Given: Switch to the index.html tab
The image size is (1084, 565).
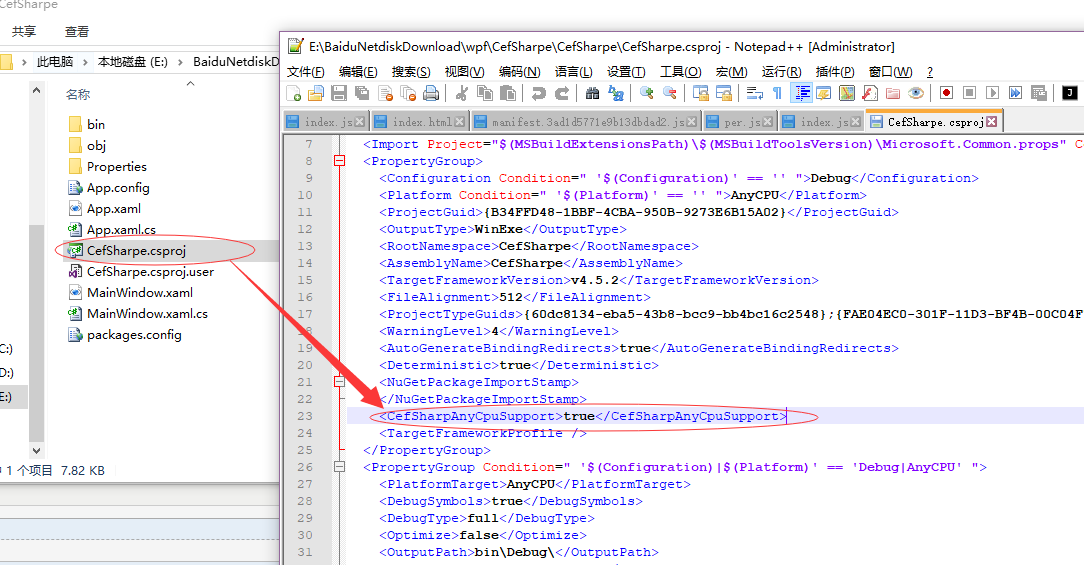Looking at the screenshot, I should click(x=420, y=122).
